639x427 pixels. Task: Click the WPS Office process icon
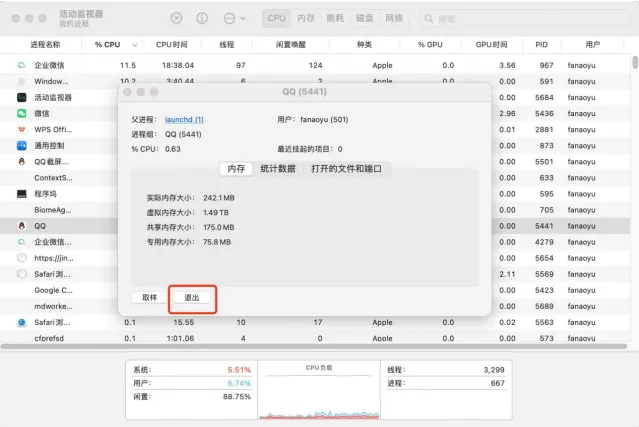pyautogui.click(x=22, y=130)
